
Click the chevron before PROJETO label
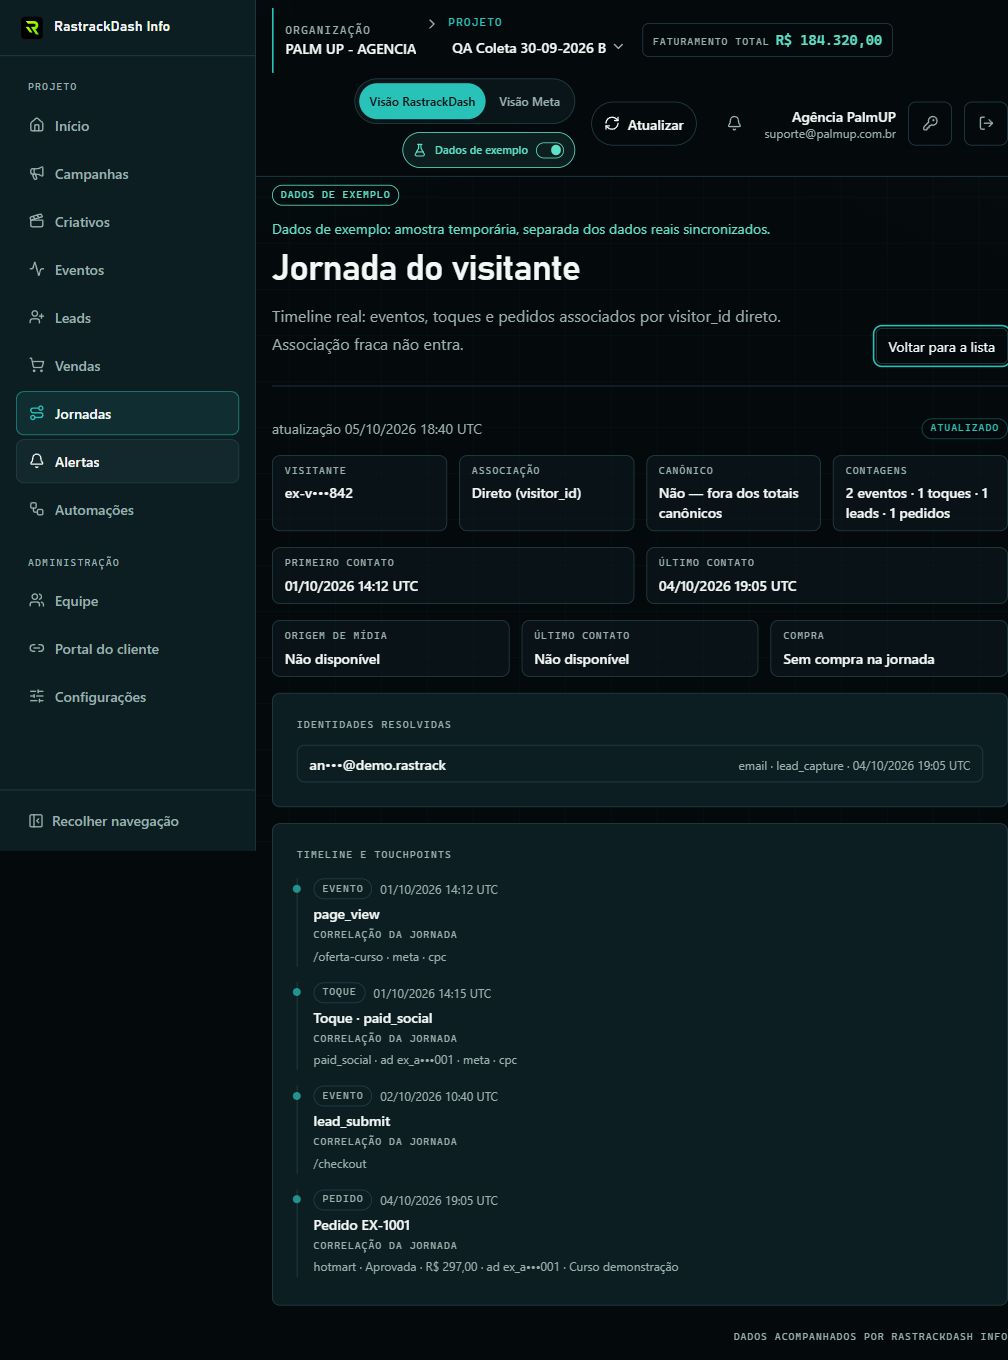tap(432, 22)
